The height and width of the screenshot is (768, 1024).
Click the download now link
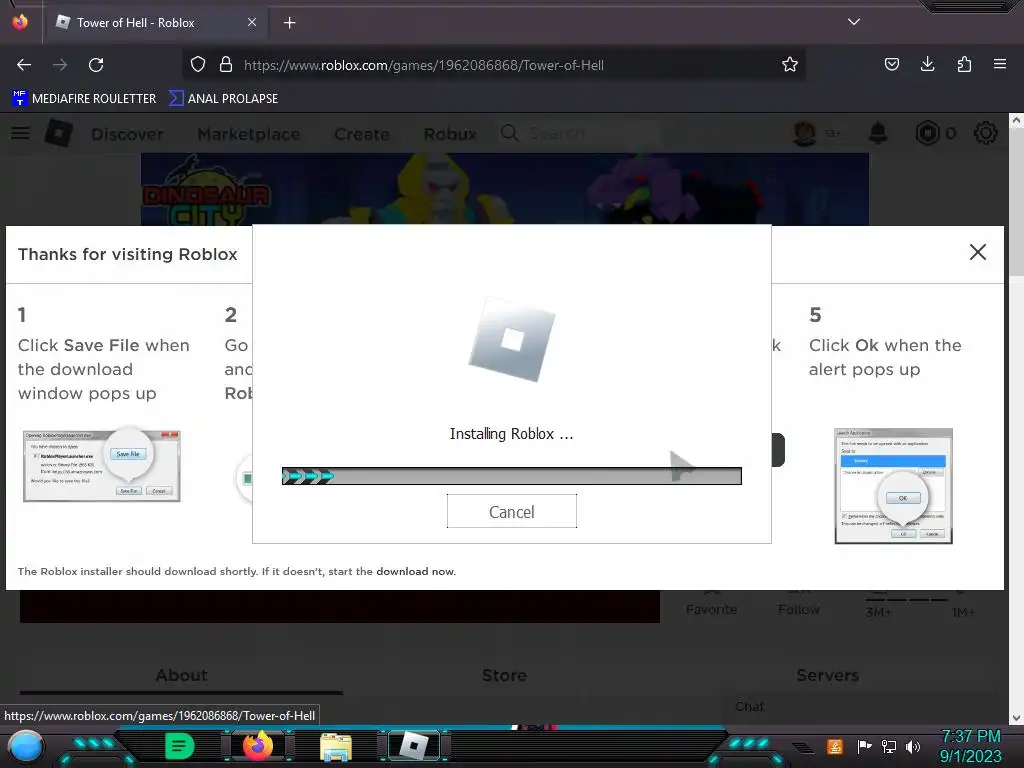pyautogui.click(x=415, y=571)
